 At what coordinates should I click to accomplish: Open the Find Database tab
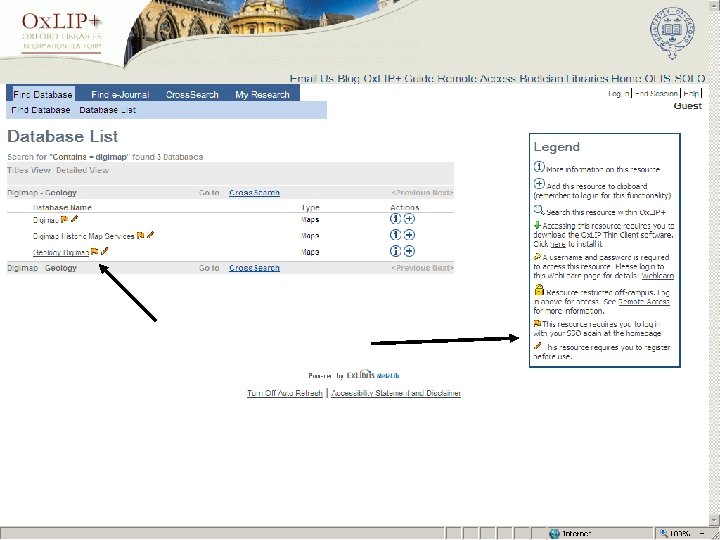(42, 95)
